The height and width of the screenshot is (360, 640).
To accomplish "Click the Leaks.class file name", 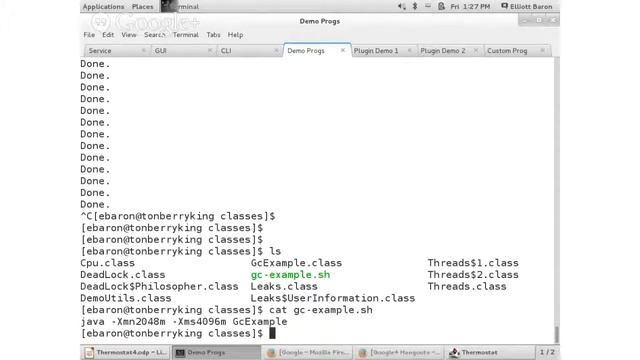I will (x=284, y=287).
